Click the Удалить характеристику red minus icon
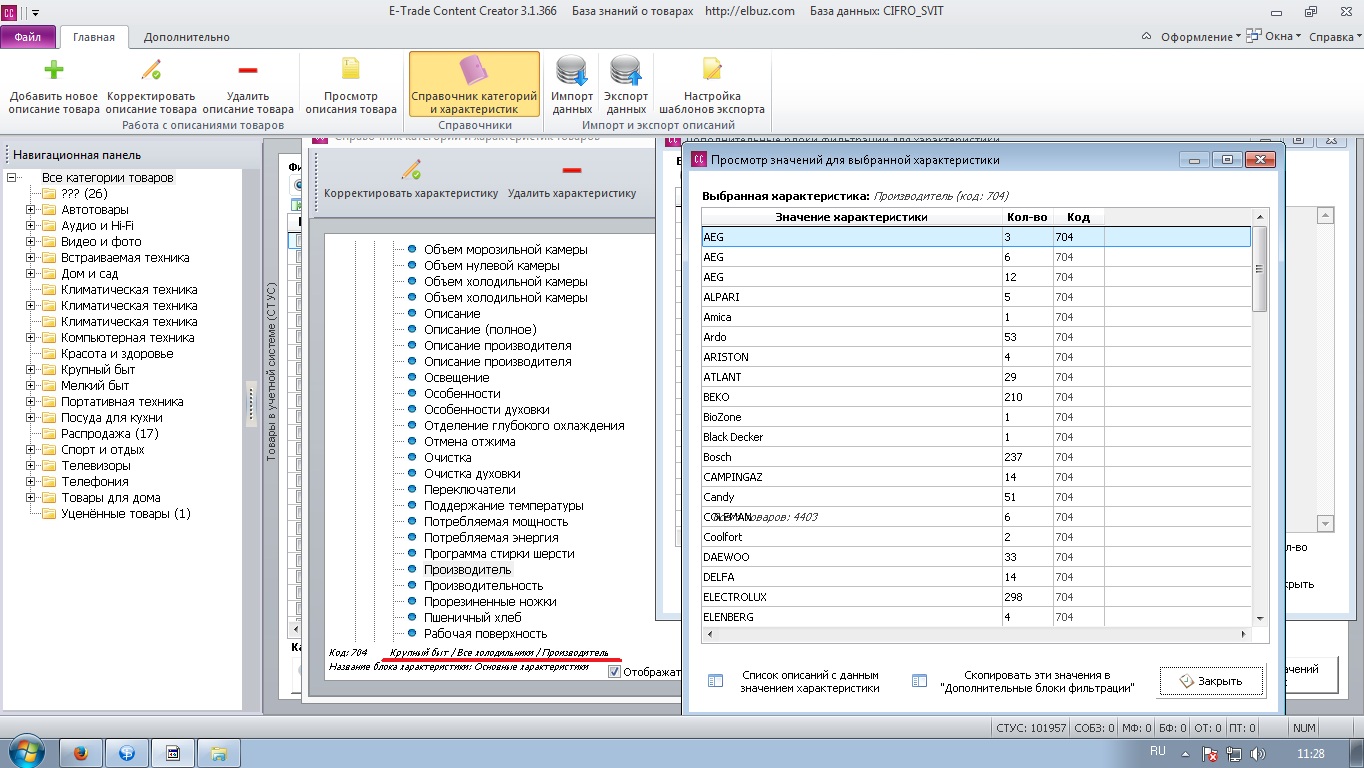 (572, 170)
